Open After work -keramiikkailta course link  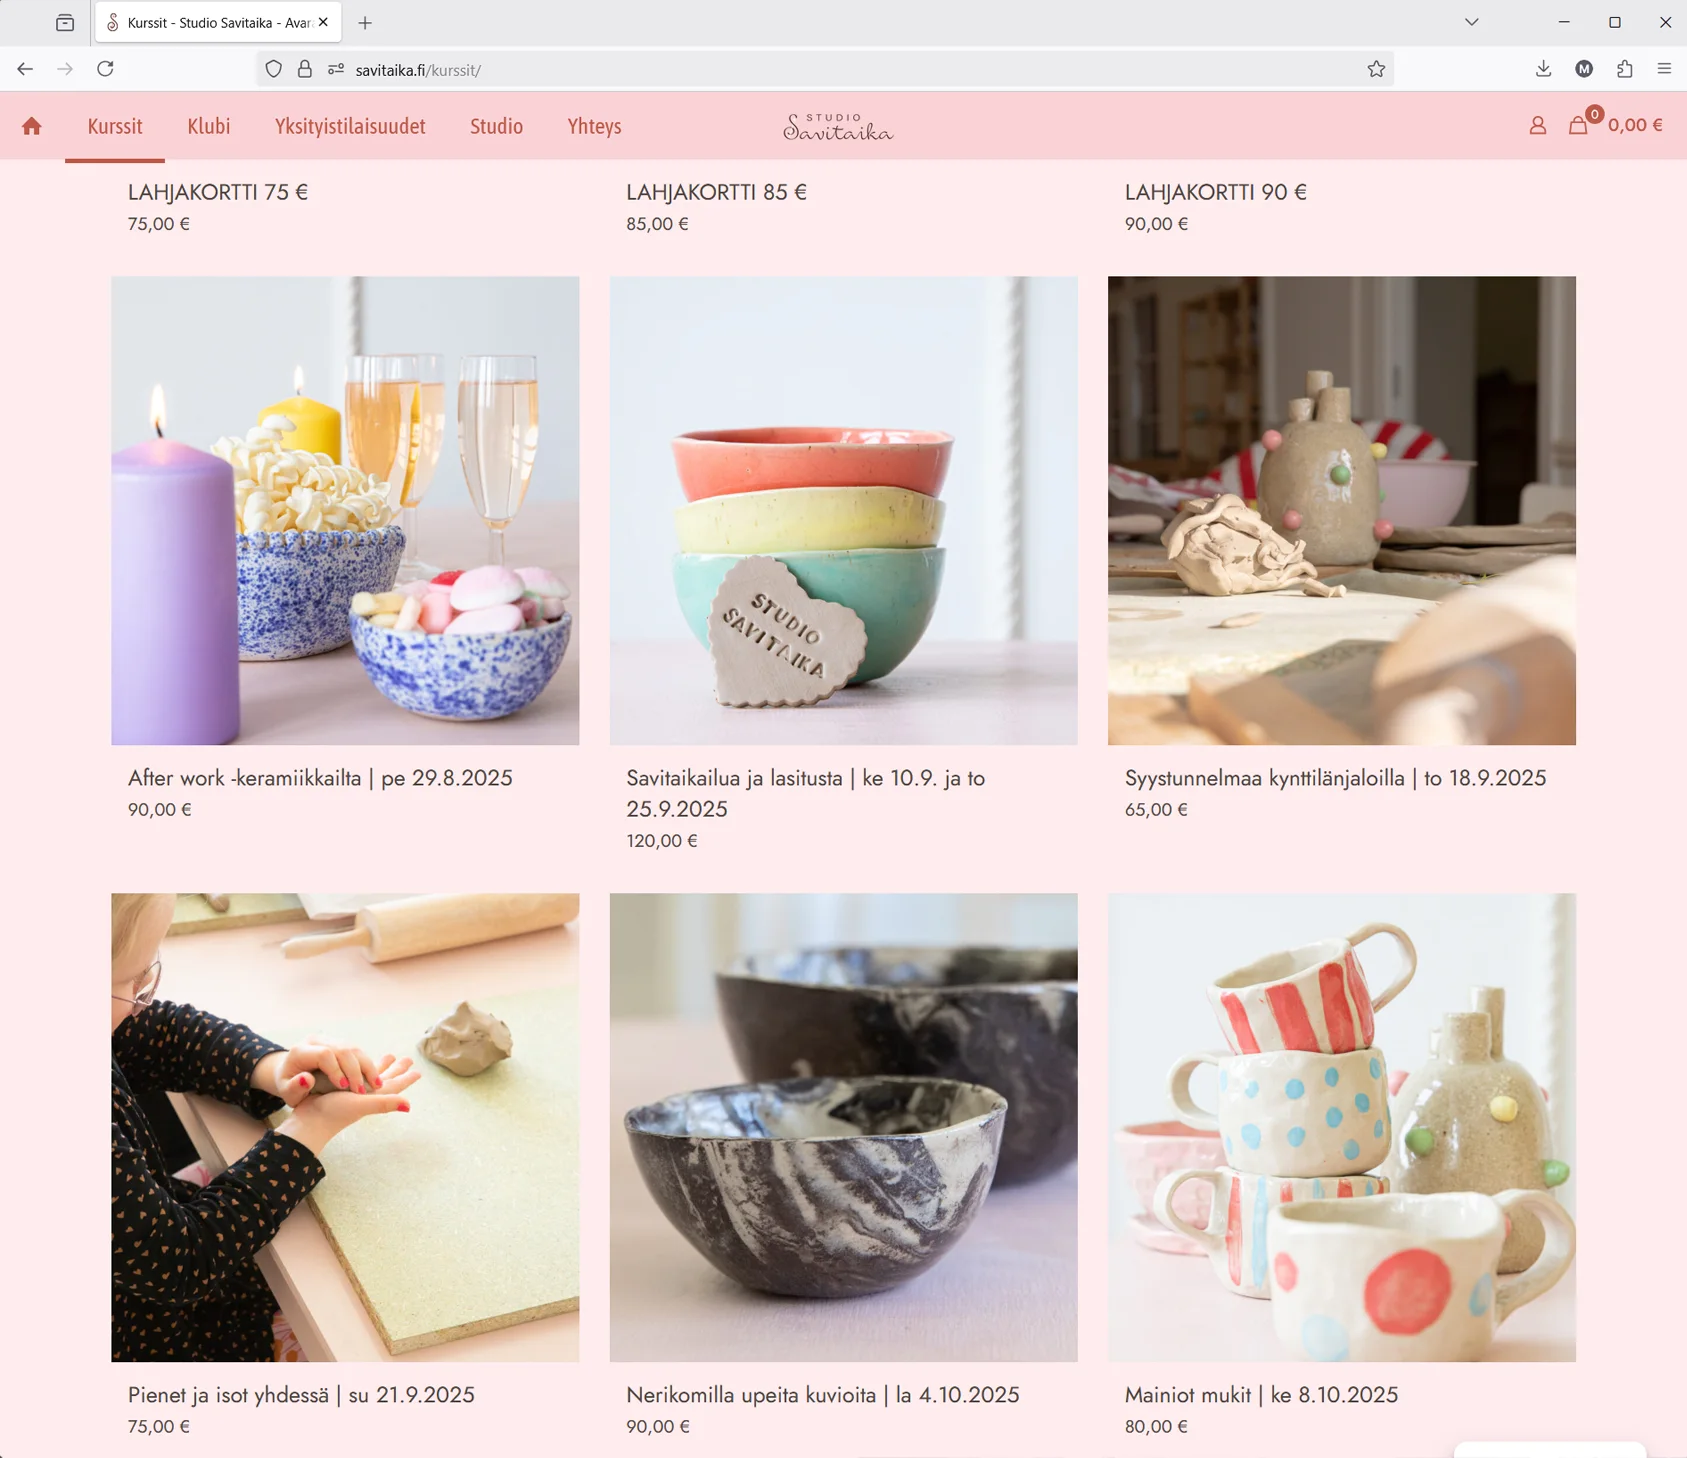[320, 778]
